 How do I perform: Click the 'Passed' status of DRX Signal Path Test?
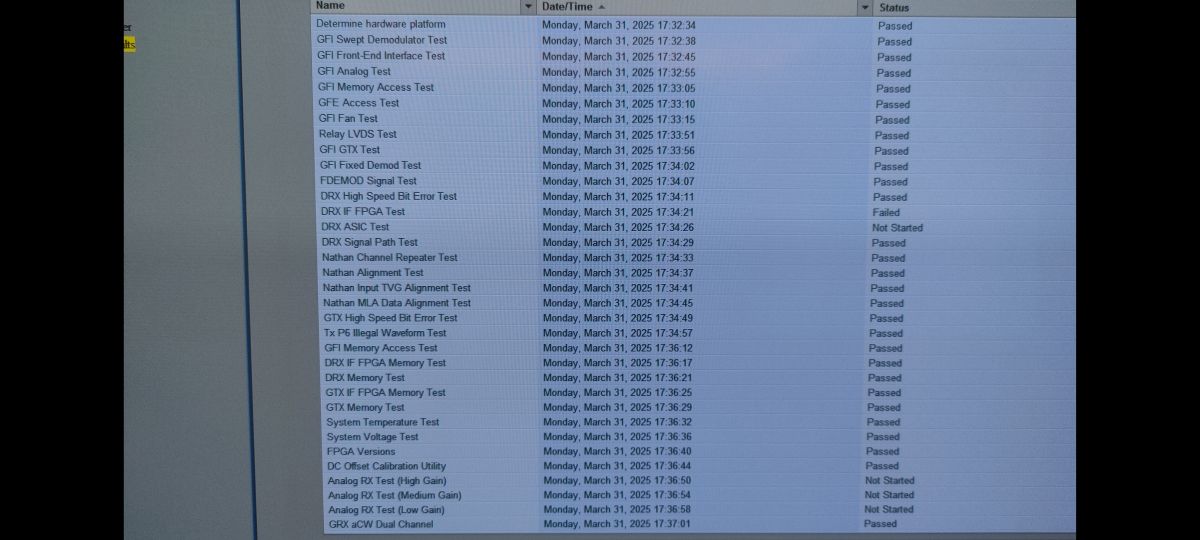889,243
